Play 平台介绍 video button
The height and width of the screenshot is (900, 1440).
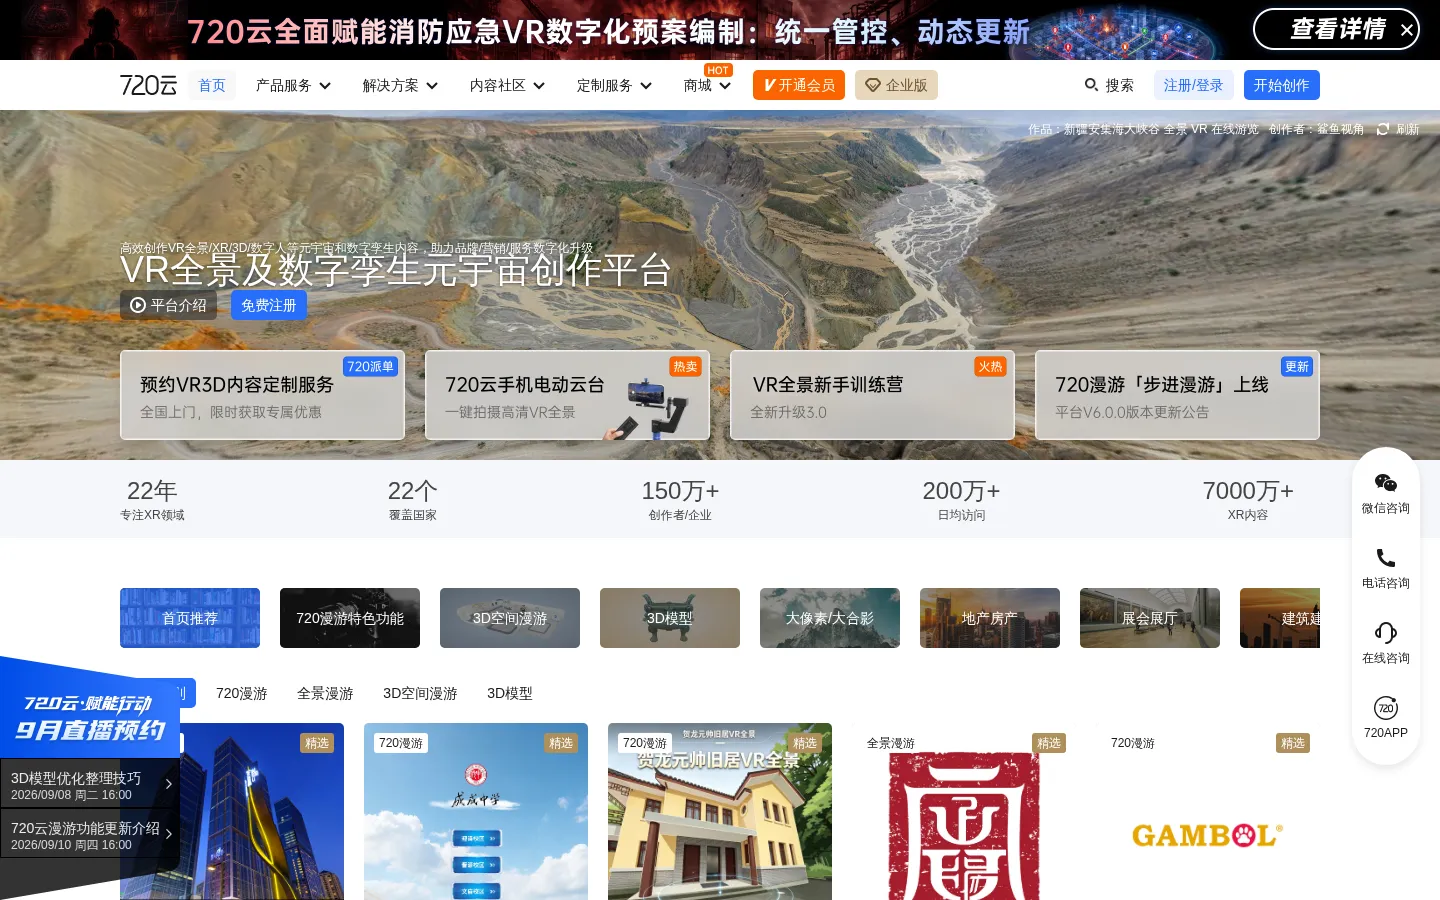[x=168, y=305]
